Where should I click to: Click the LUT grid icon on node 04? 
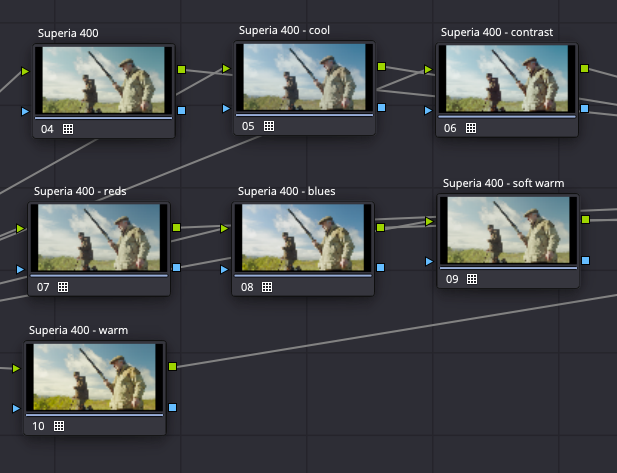pyautogui.click(x=68, y=129)
